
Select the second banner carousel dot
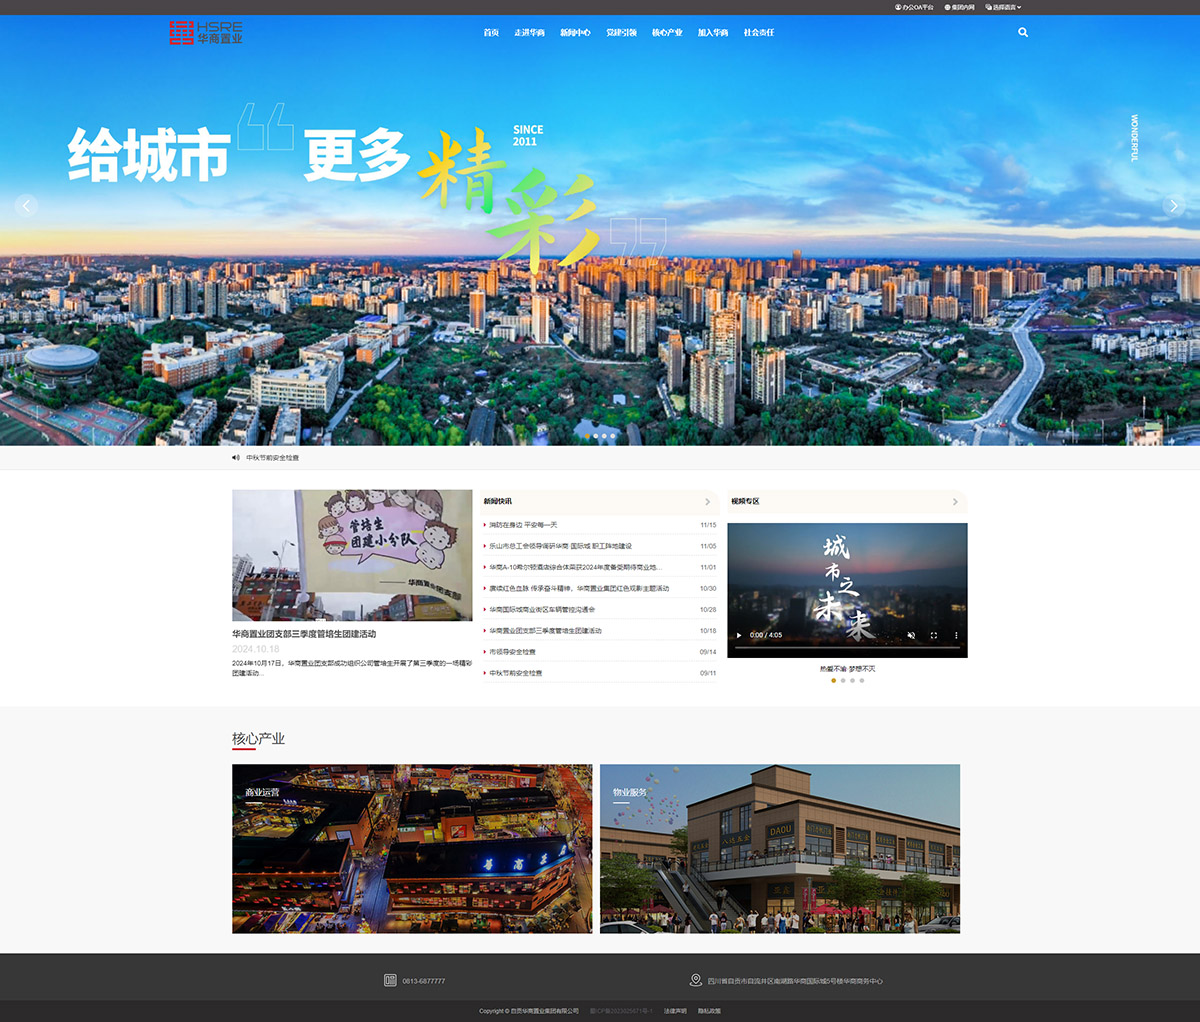(596, 436)
